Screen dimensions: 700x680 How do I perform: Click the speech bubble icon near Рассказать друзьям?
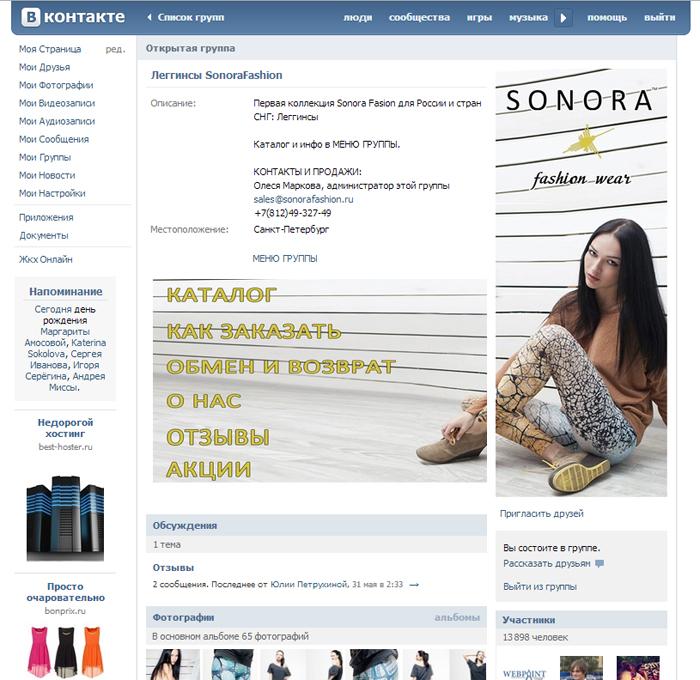point(600,563)
